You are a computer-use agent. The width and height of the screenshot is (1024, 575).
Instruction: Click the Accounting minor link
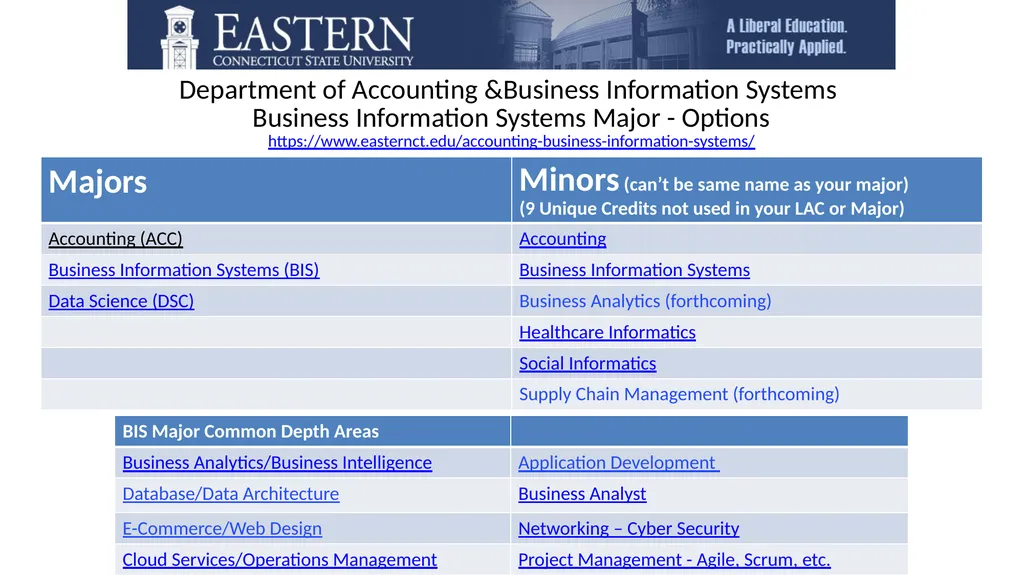tap(562, 238)
